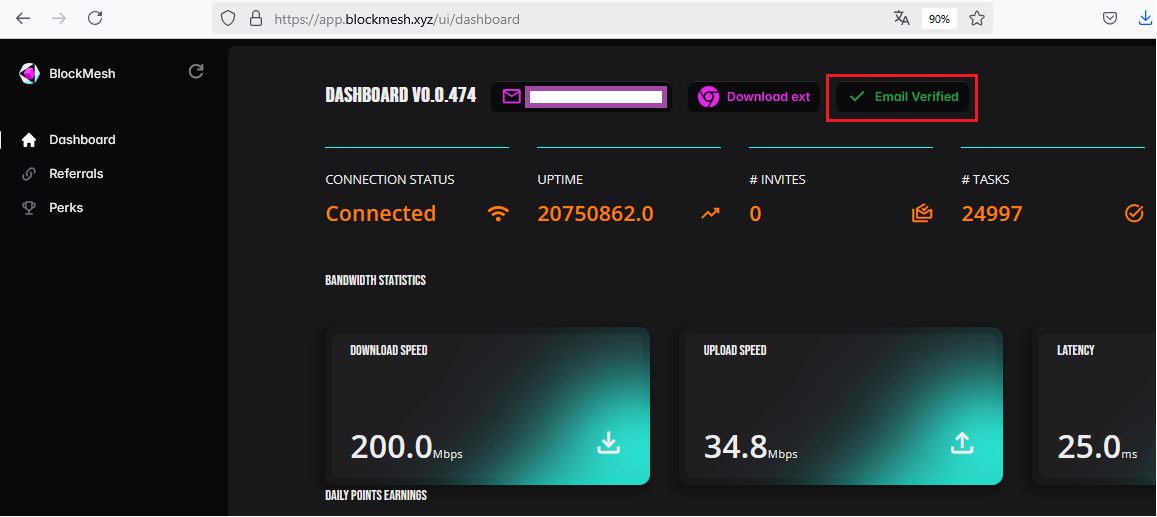Click the Connected status text
This screenshot has height=517, width=1157.
381,213
